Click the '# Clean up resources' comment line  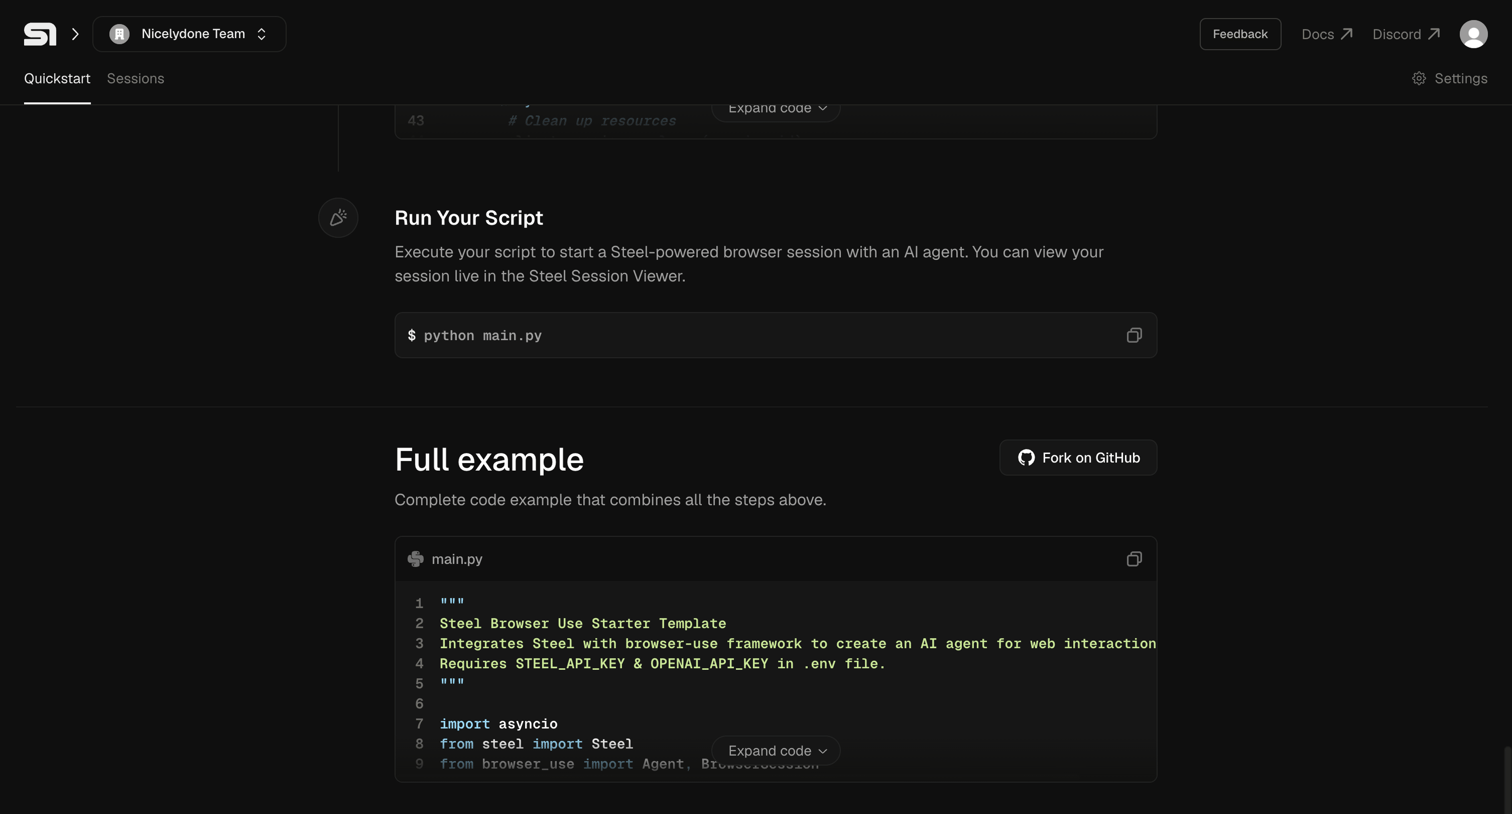(592, 121)
